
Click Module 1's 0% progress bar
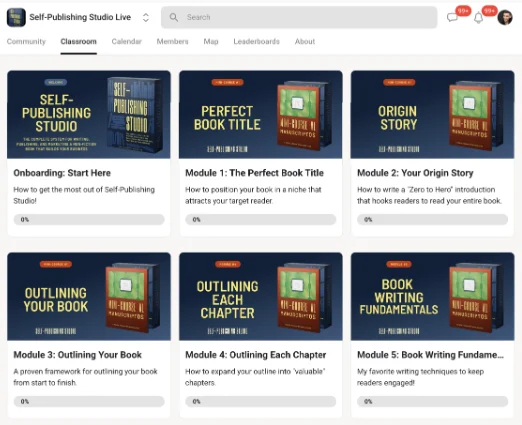261,220
